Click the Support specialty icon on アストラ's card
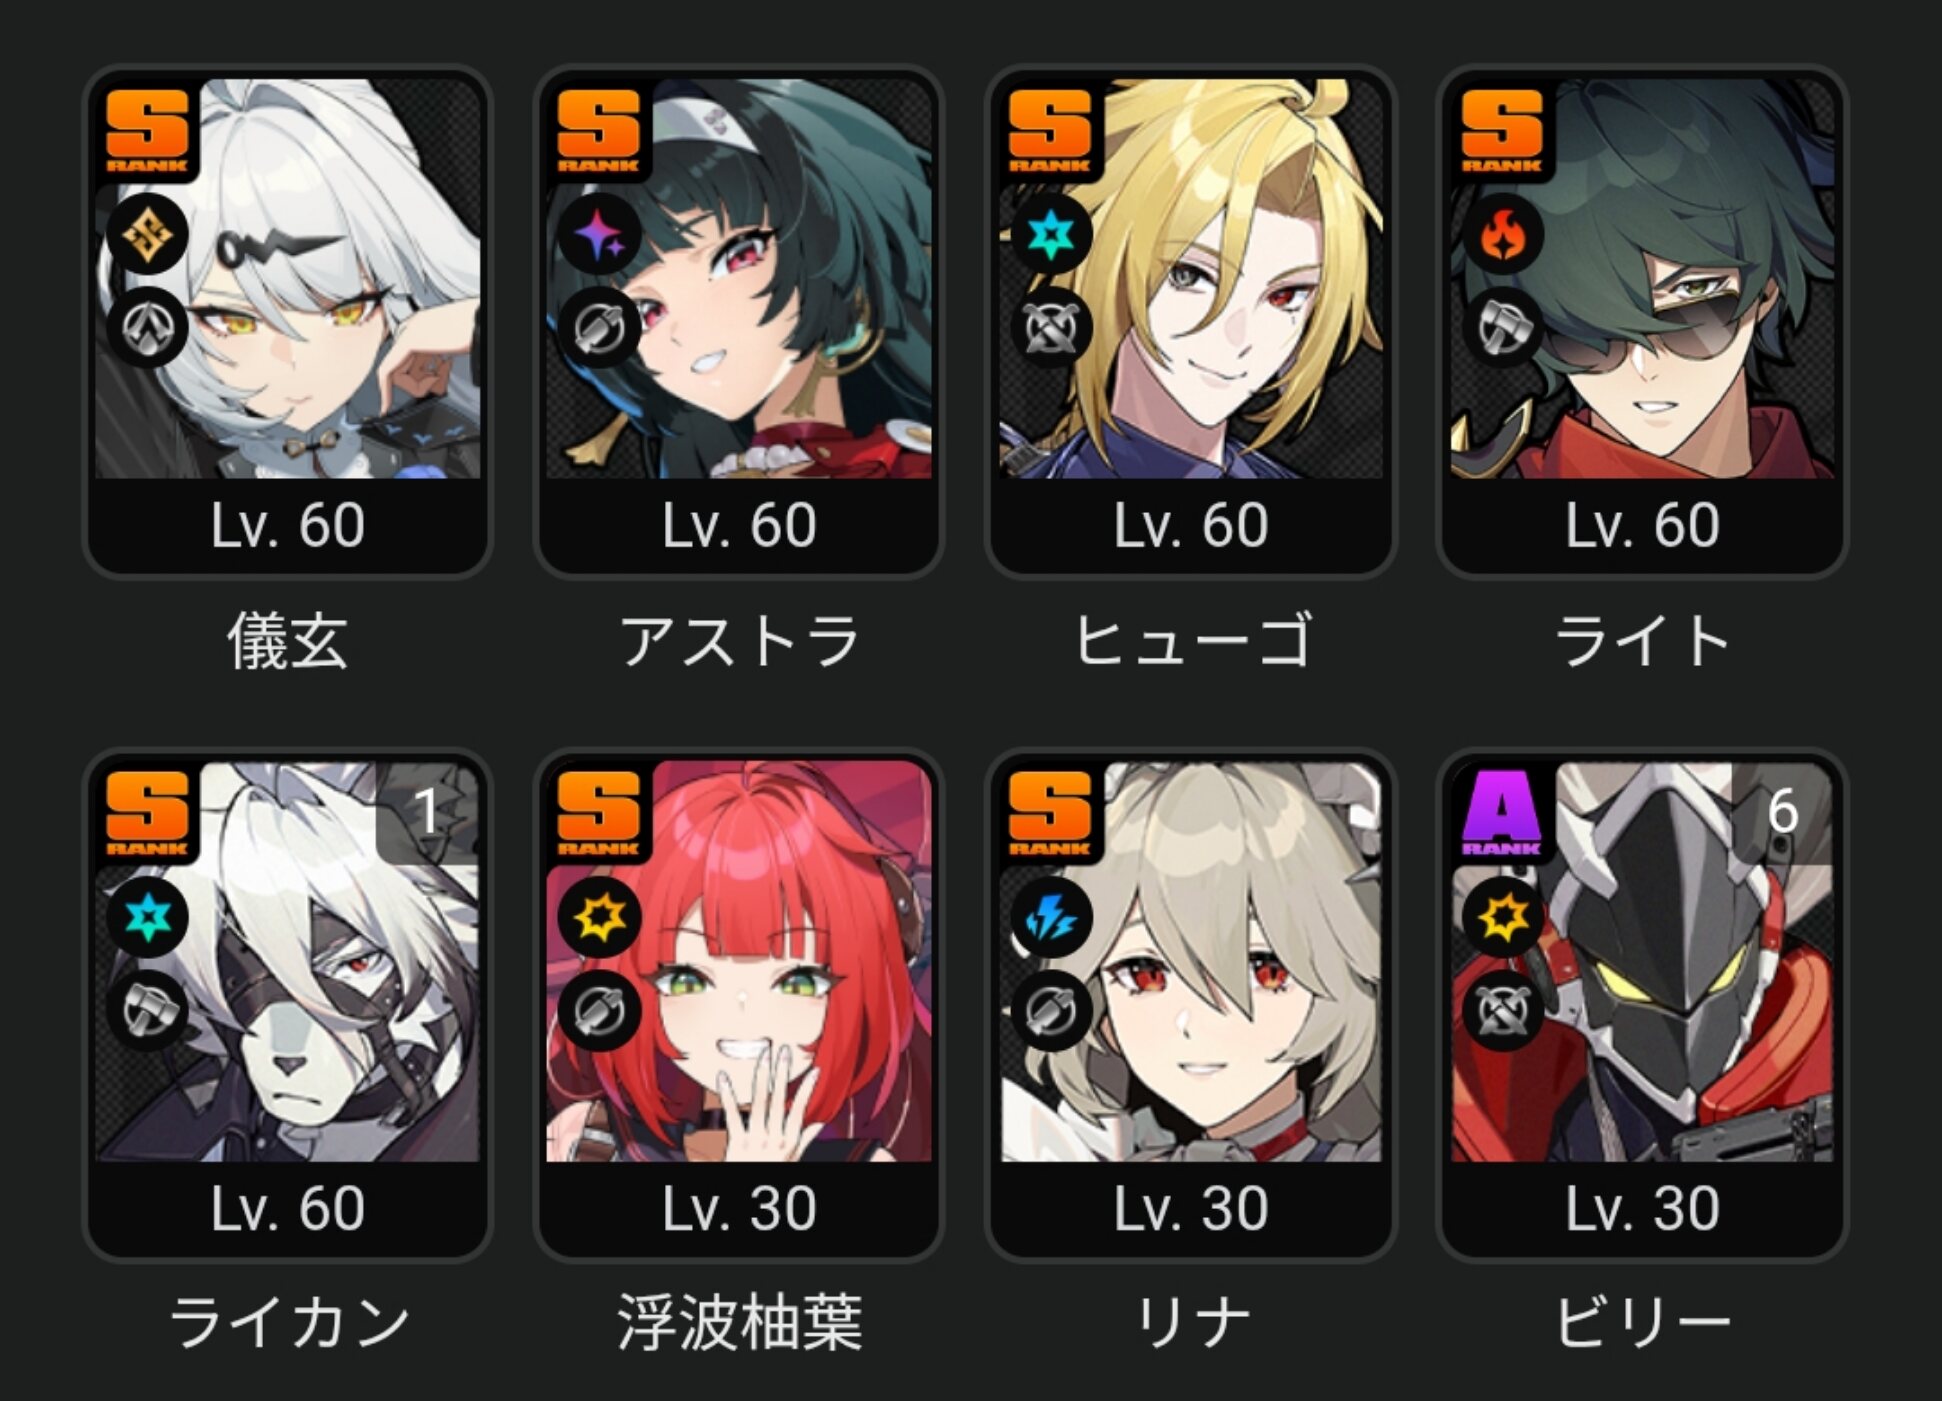This screenshot has height=1401, width=1942. [x=599, y=329]
